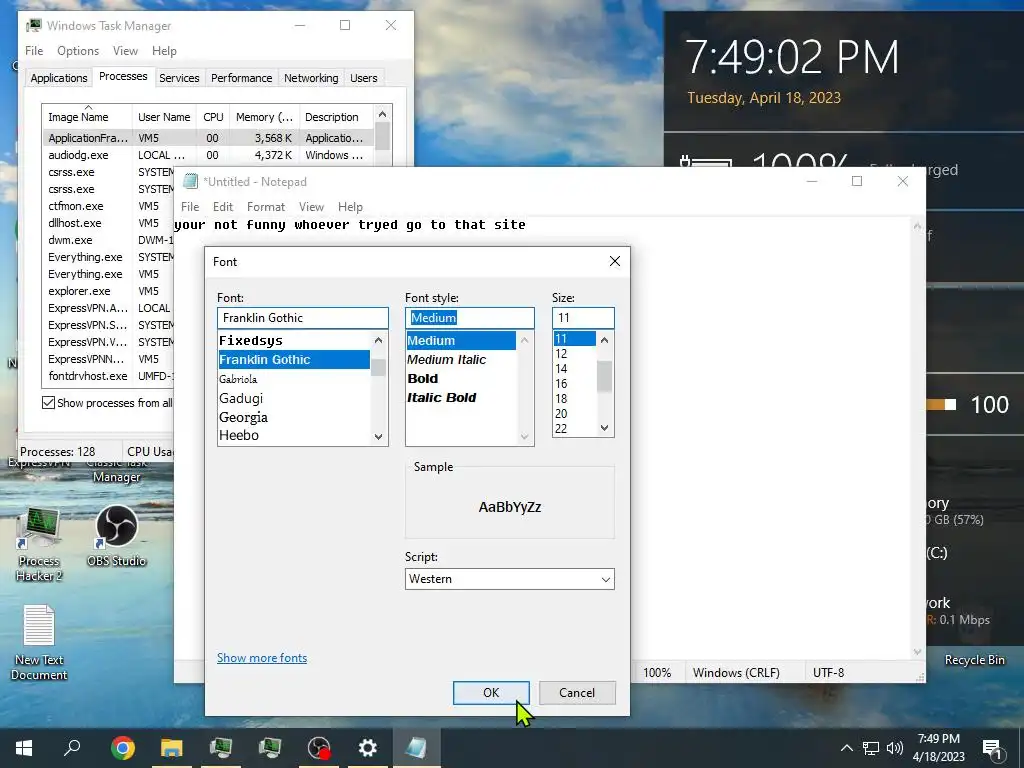The image size is (1024, 768).
Task: Select font size 22
Action: 574,428
